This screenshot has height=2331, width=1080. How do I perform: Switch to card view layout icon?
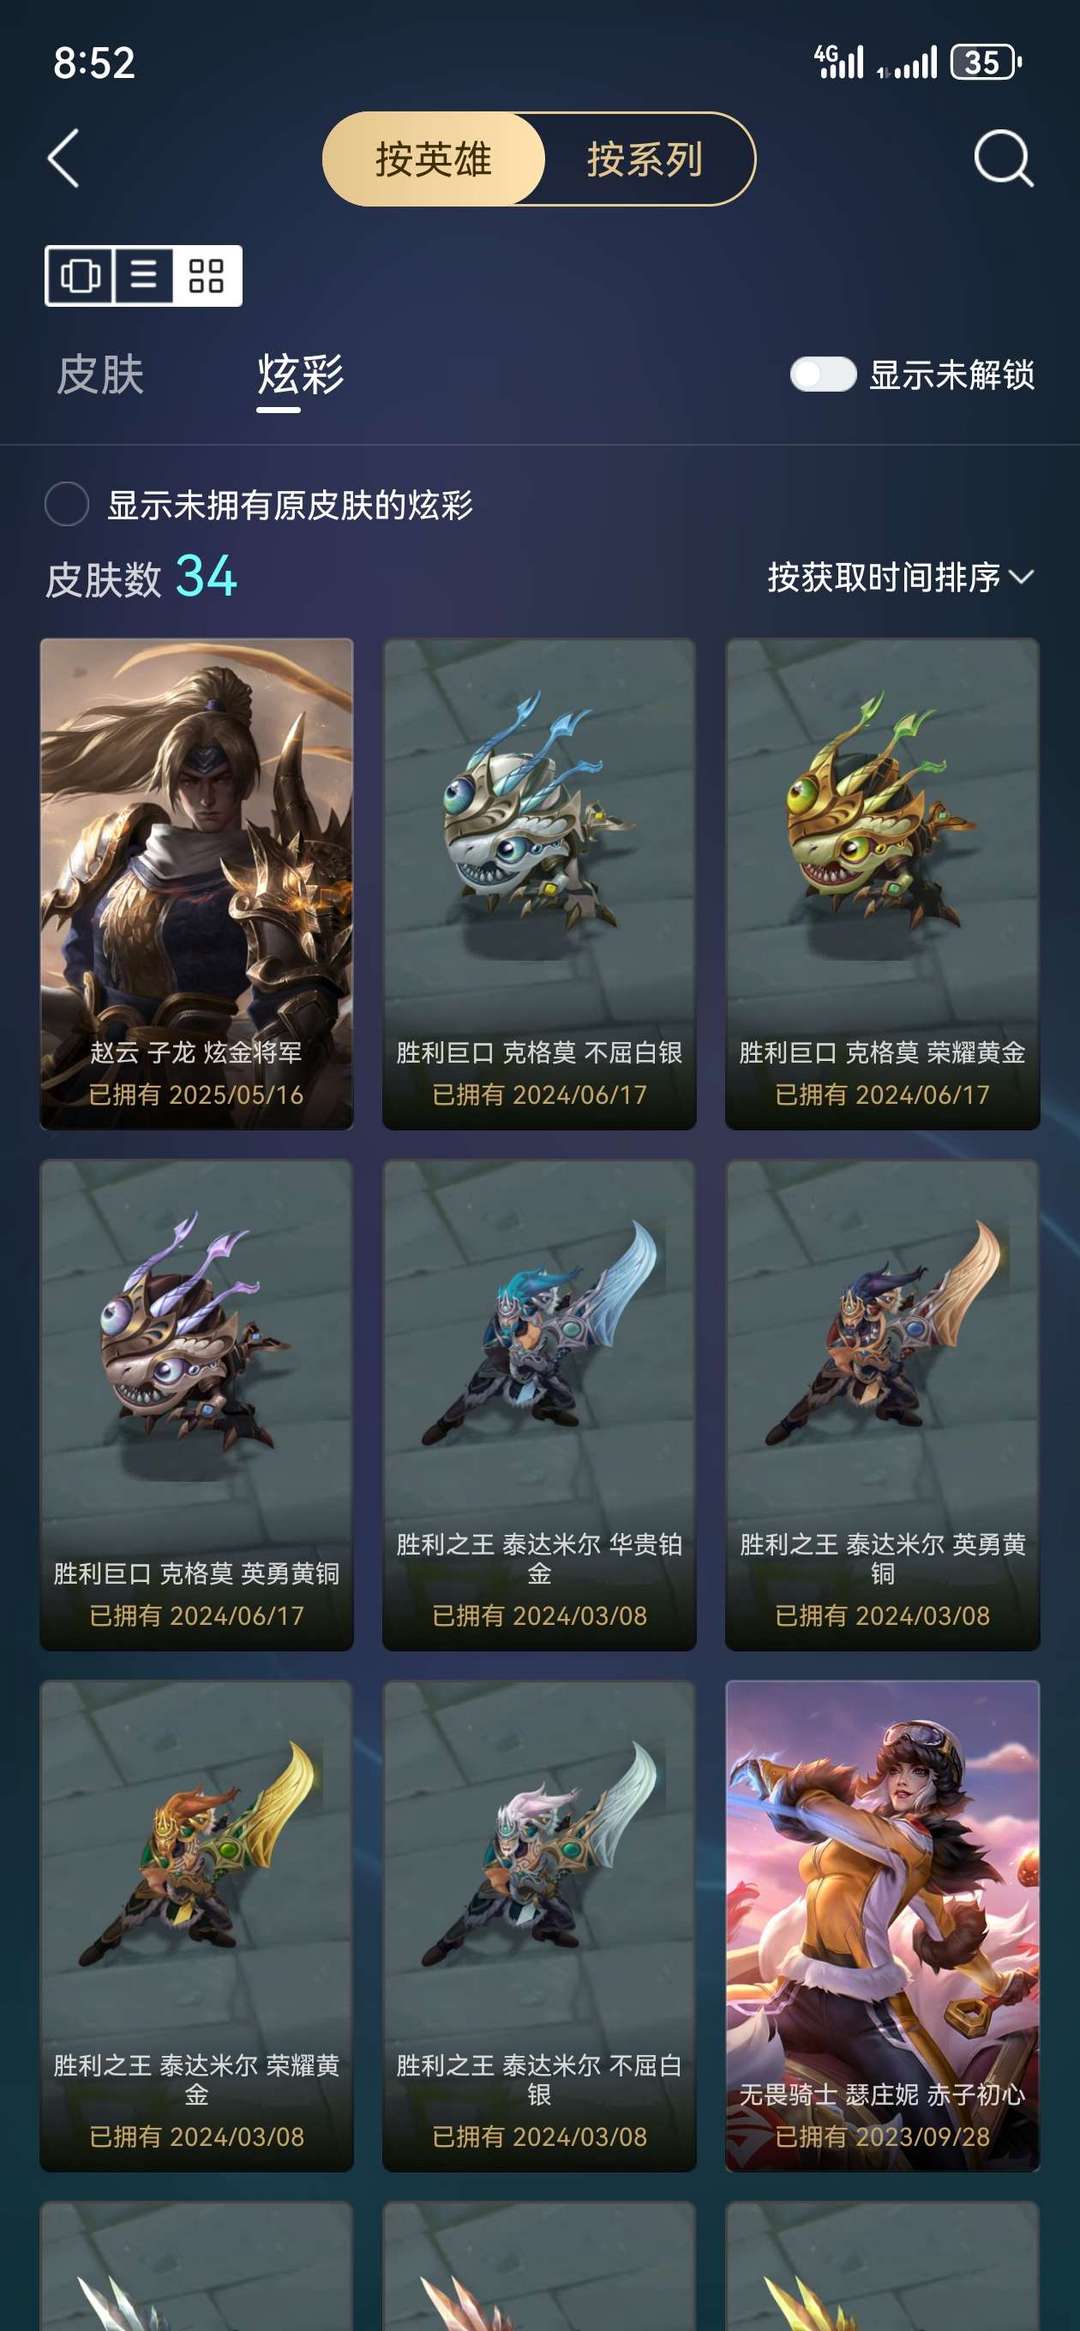[80, 275]
